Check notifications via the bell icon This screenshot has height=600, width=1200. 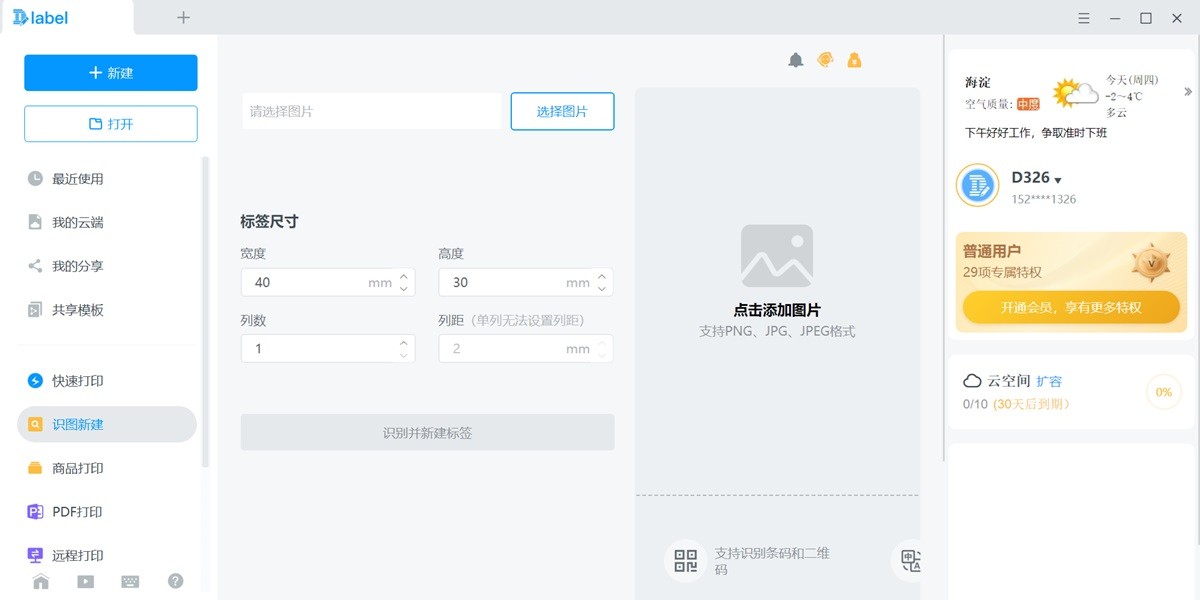click(x=795, y=60)
